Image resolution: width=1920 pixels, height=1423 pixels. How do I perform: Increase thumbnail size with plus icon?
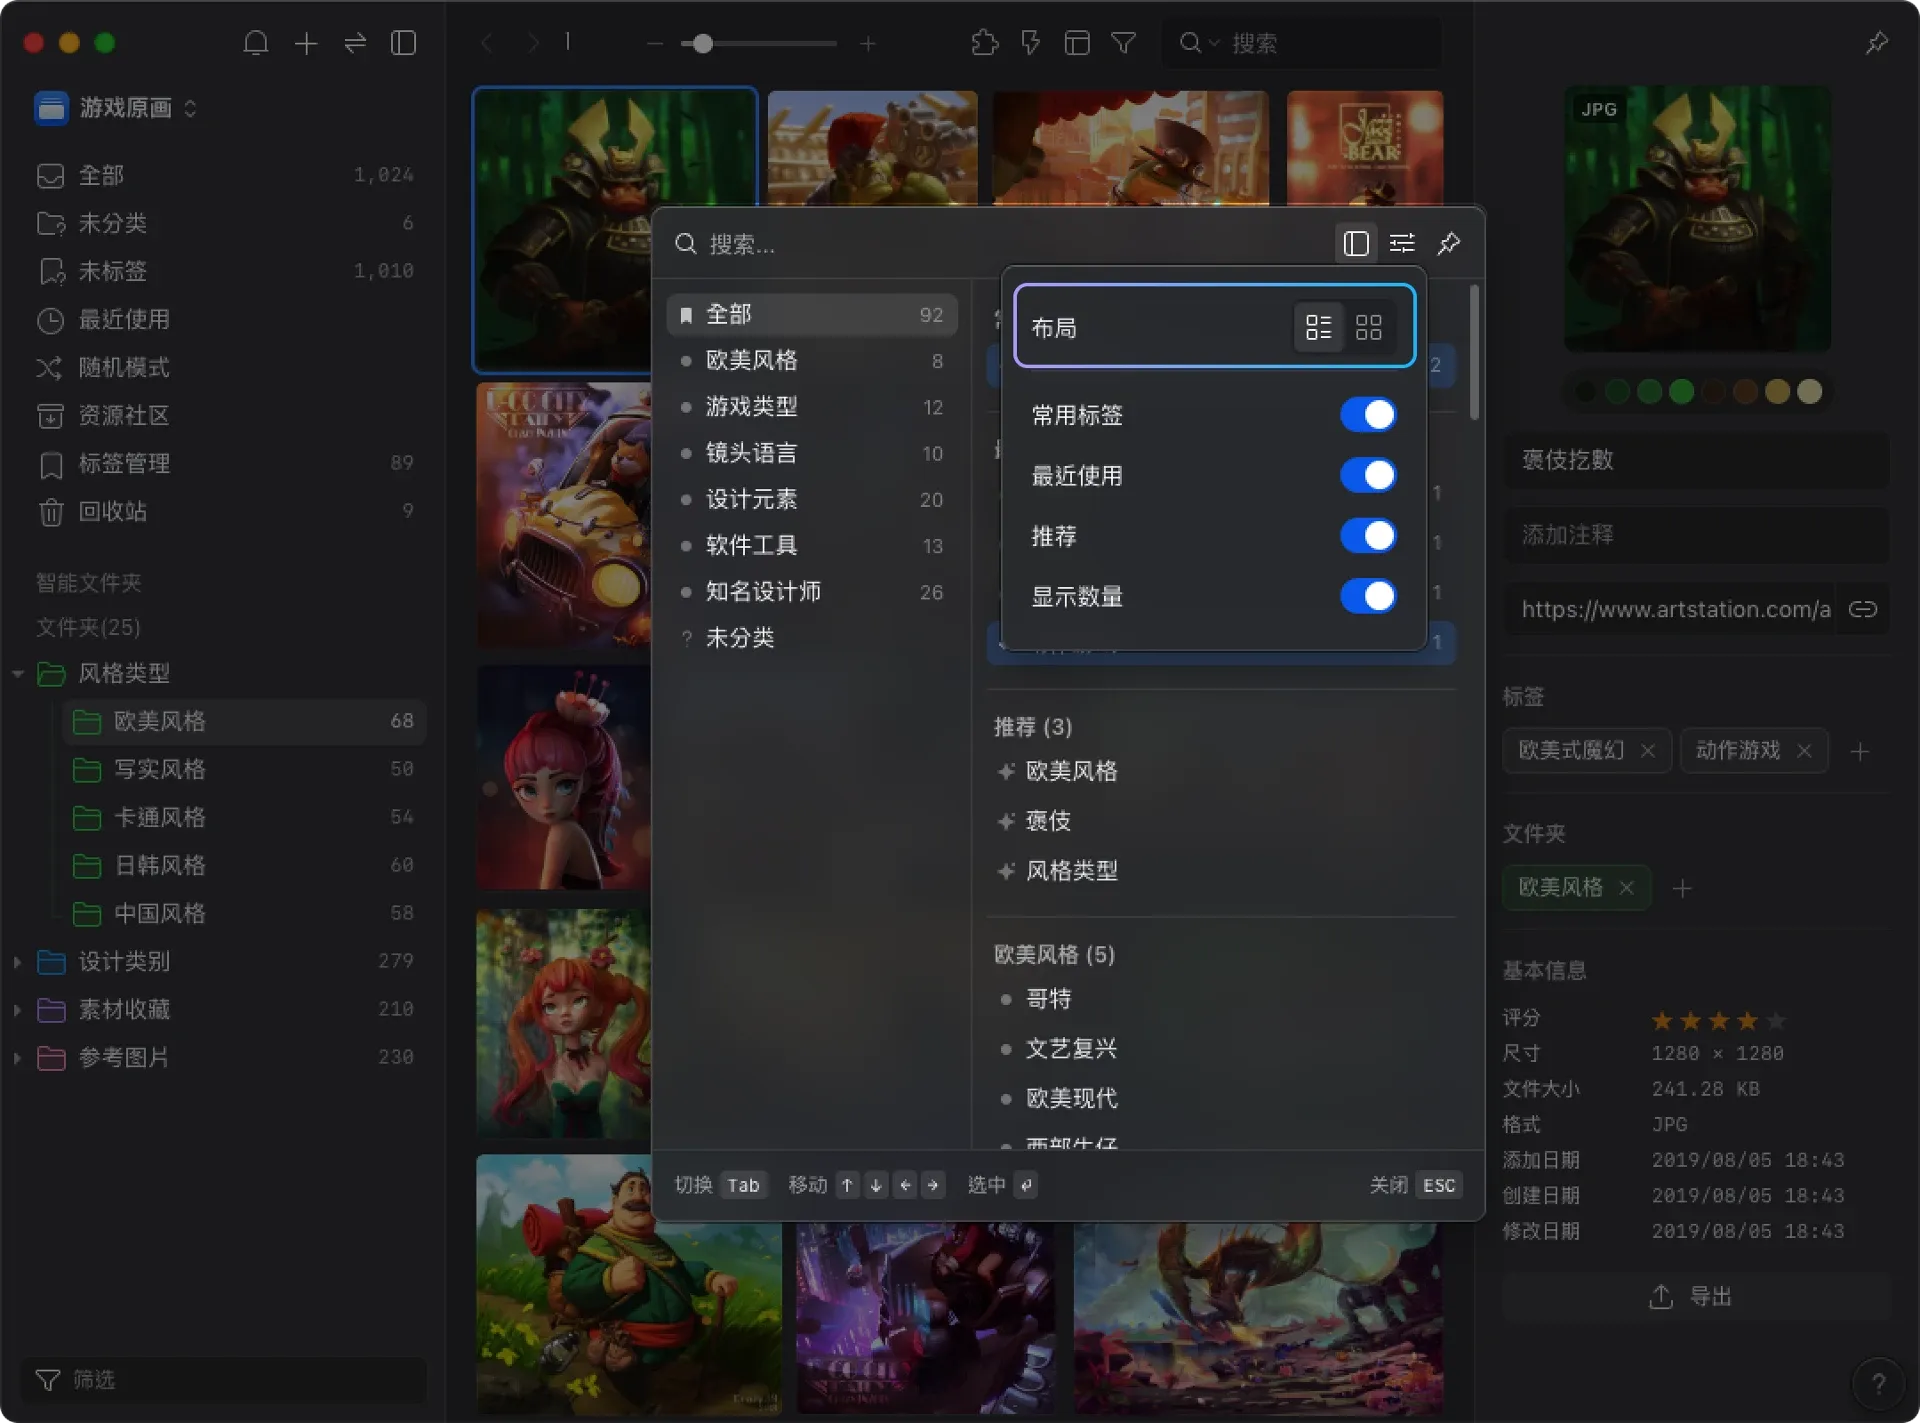868,43
